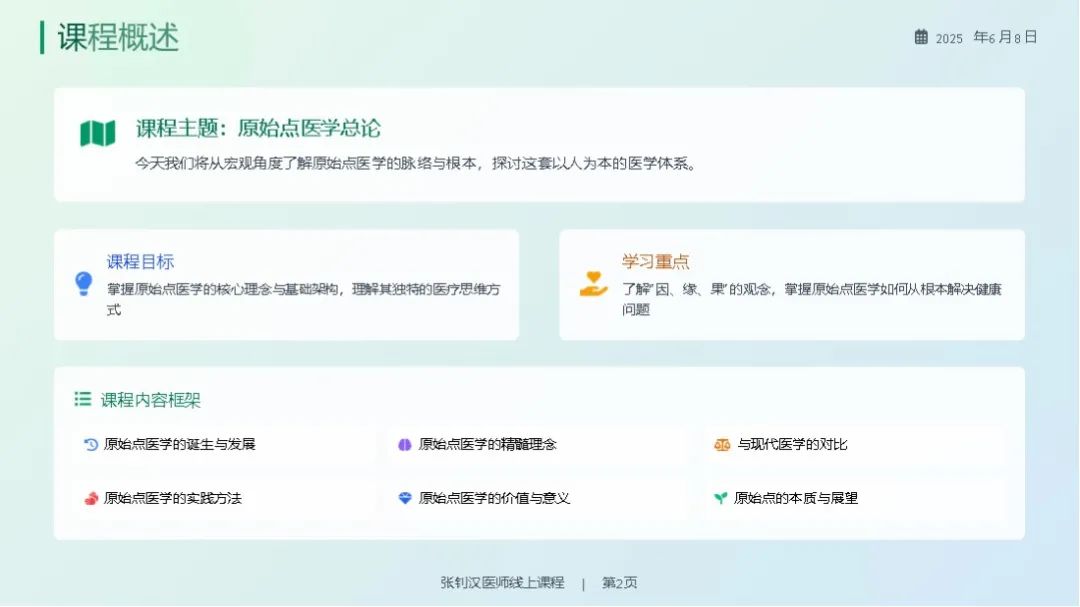The image size is (1080, 607).
Task: Click the red icon beside 原始点医学的实践方法
Action: pos(91,498)
